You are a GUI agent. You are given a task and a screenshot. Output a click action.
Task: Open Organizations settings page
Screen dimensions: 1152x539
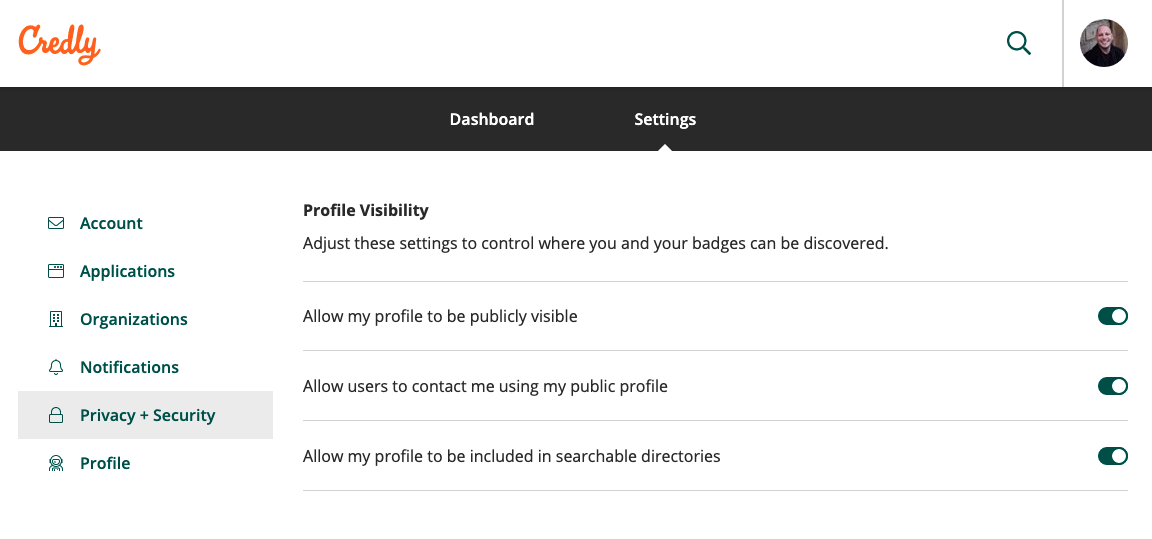click(134, 319)
